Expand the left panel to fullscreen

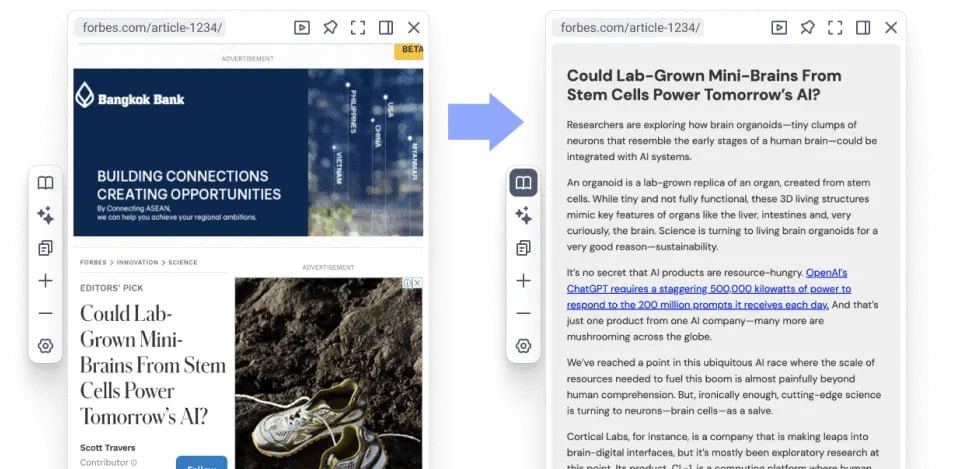click(x=358, y=28)
